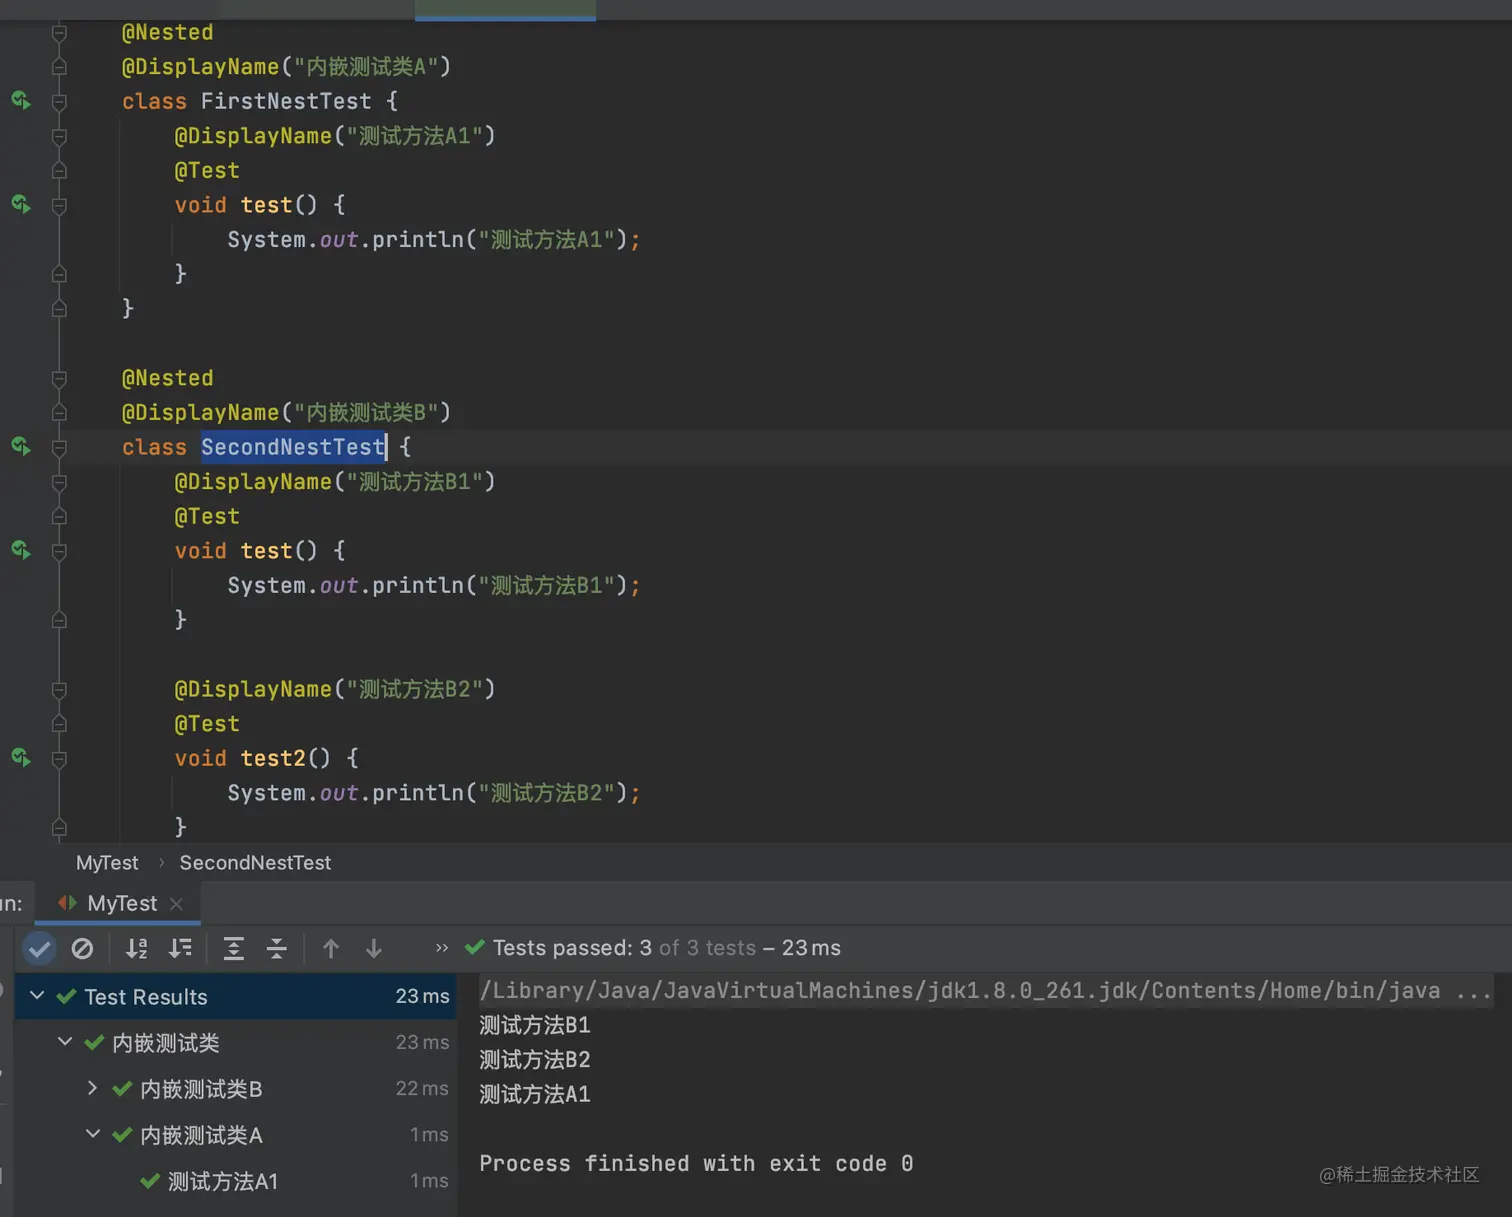Sort test results by duration
The width and height of the screenshot is (1512, 1217).
[x=180, y=948]
